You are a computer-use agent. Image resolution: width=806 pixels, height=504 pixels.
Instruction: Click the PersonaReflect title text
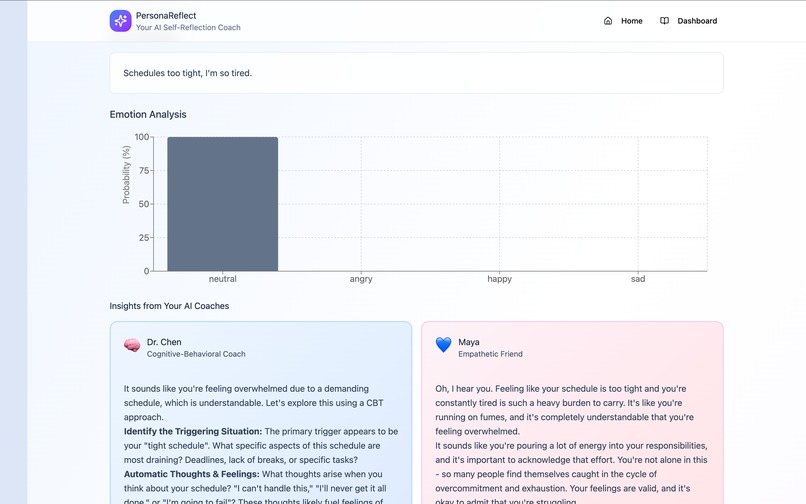[166, 16]
